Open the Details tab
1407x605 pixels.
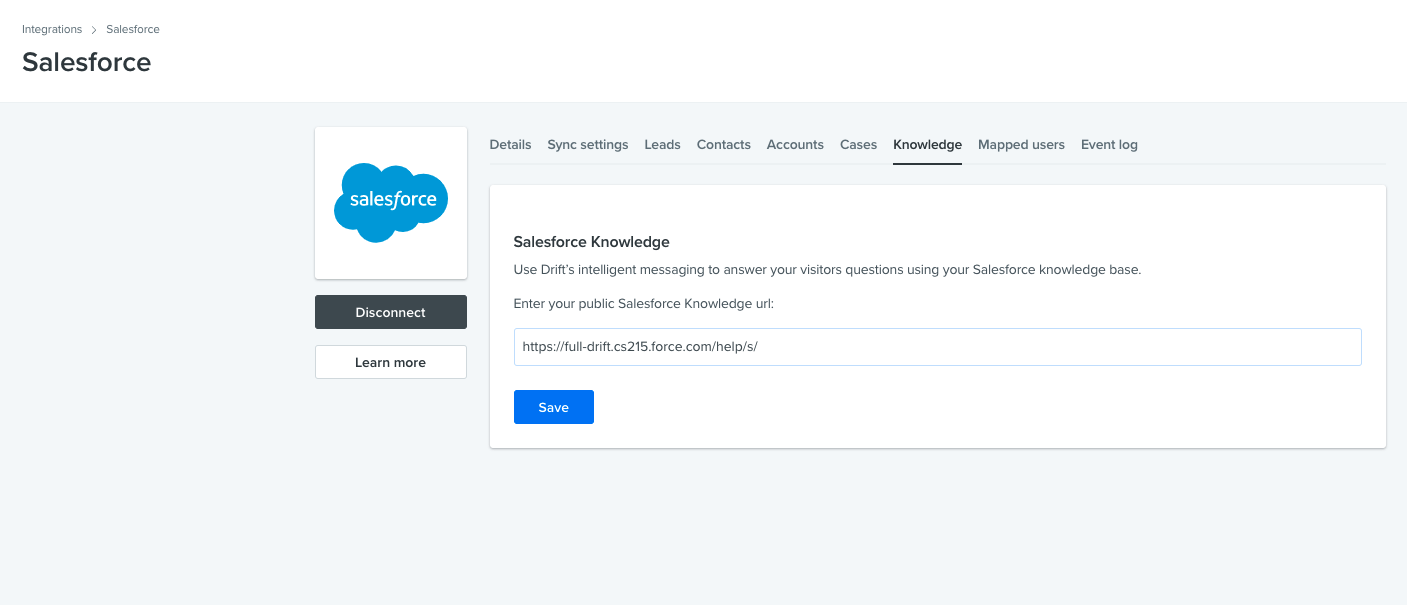pyautogui.click(x=510, y=145)
